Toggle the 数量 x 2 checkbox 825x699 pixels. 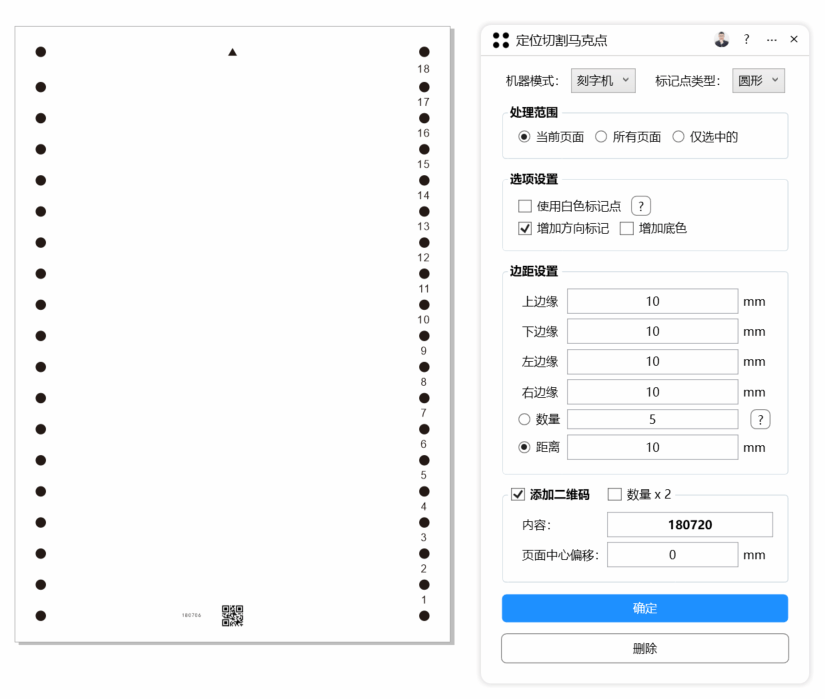pos(615,494)
